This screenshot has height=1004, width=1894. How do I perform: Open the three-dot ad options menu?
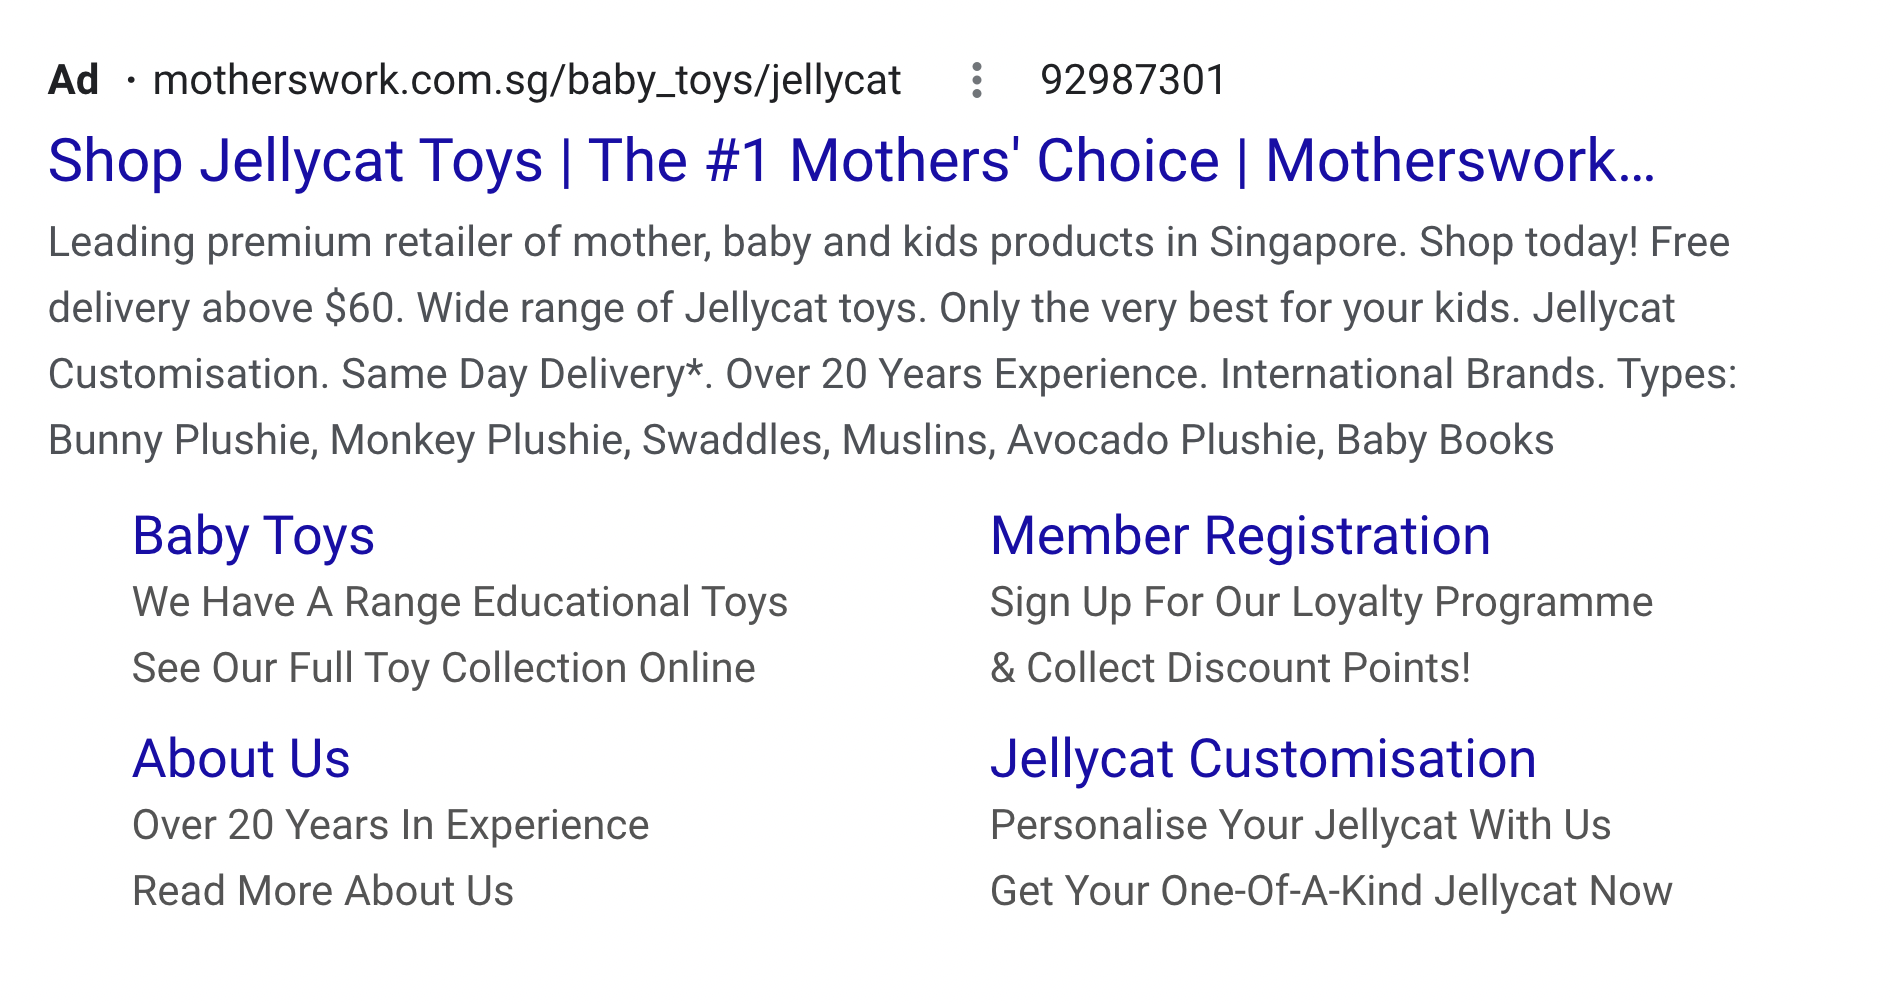coord(977,81)
